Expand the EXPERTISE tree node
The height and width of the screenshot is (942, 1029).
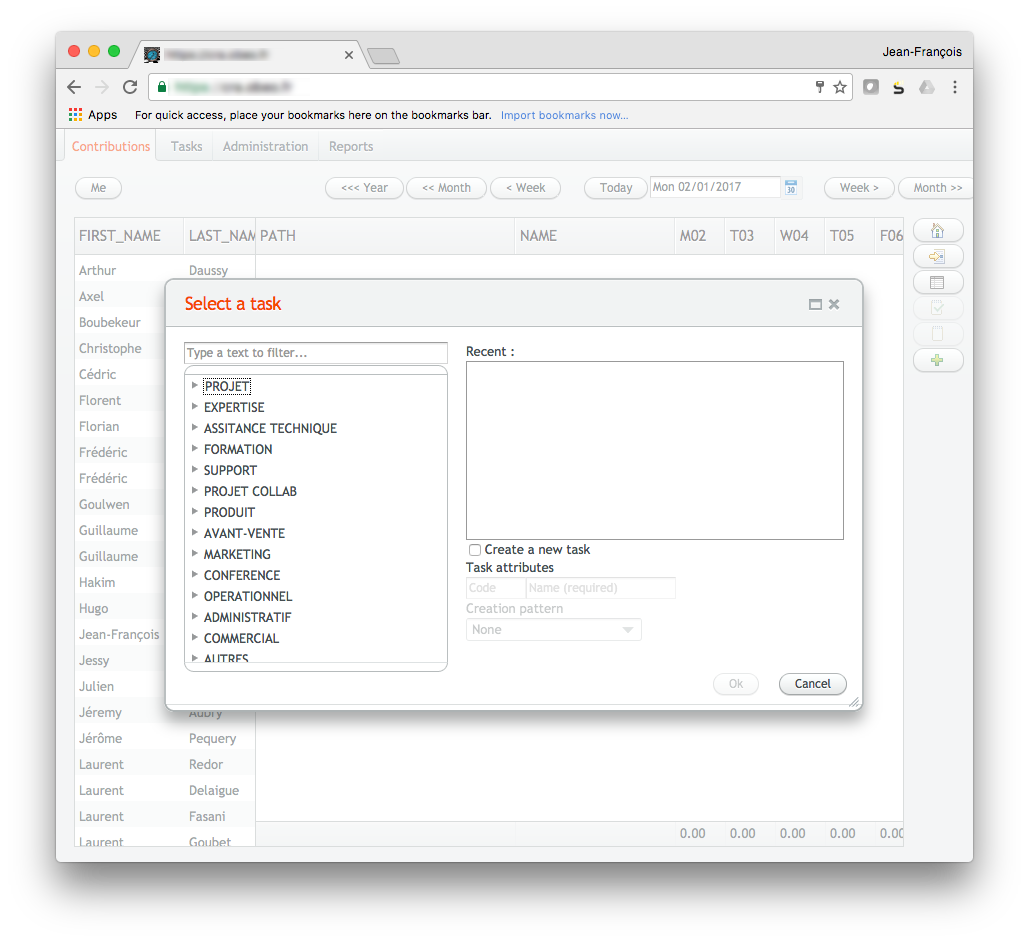click(194, 406)
